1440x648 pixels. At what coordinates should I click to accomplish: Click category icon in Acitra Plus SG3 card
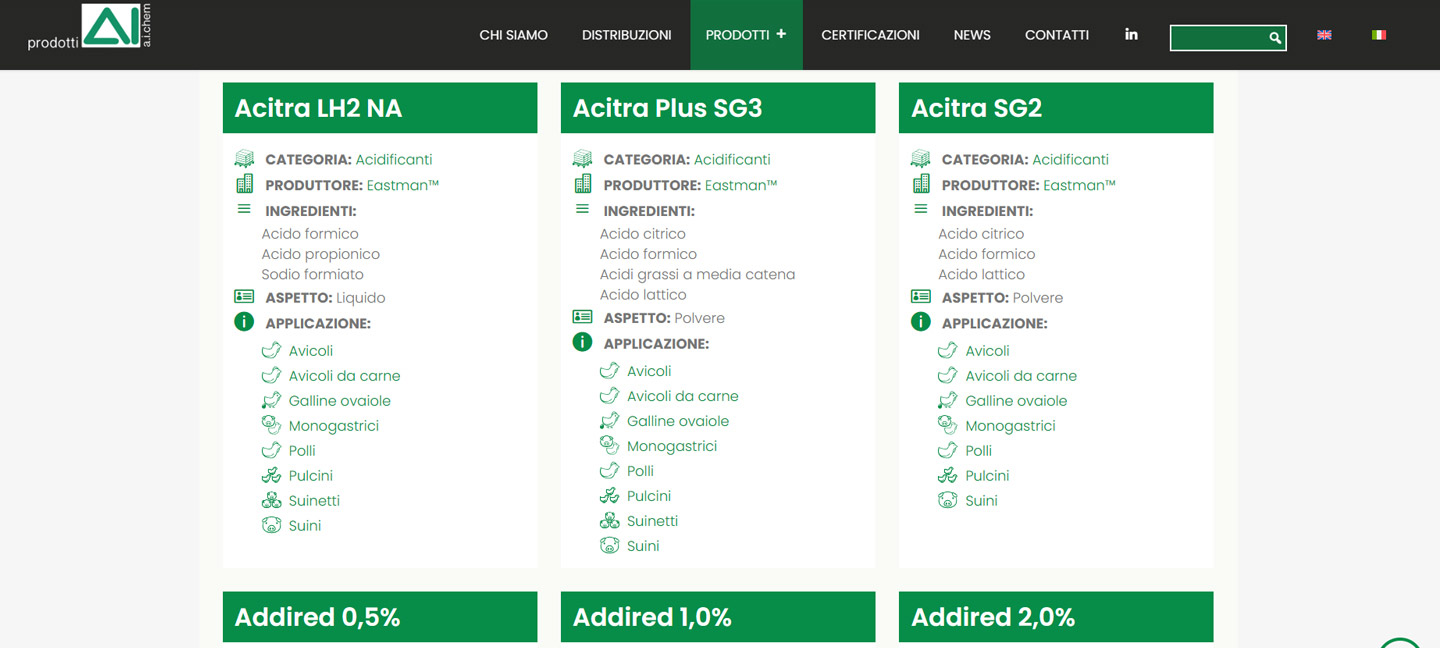click(x=582, y=159)
